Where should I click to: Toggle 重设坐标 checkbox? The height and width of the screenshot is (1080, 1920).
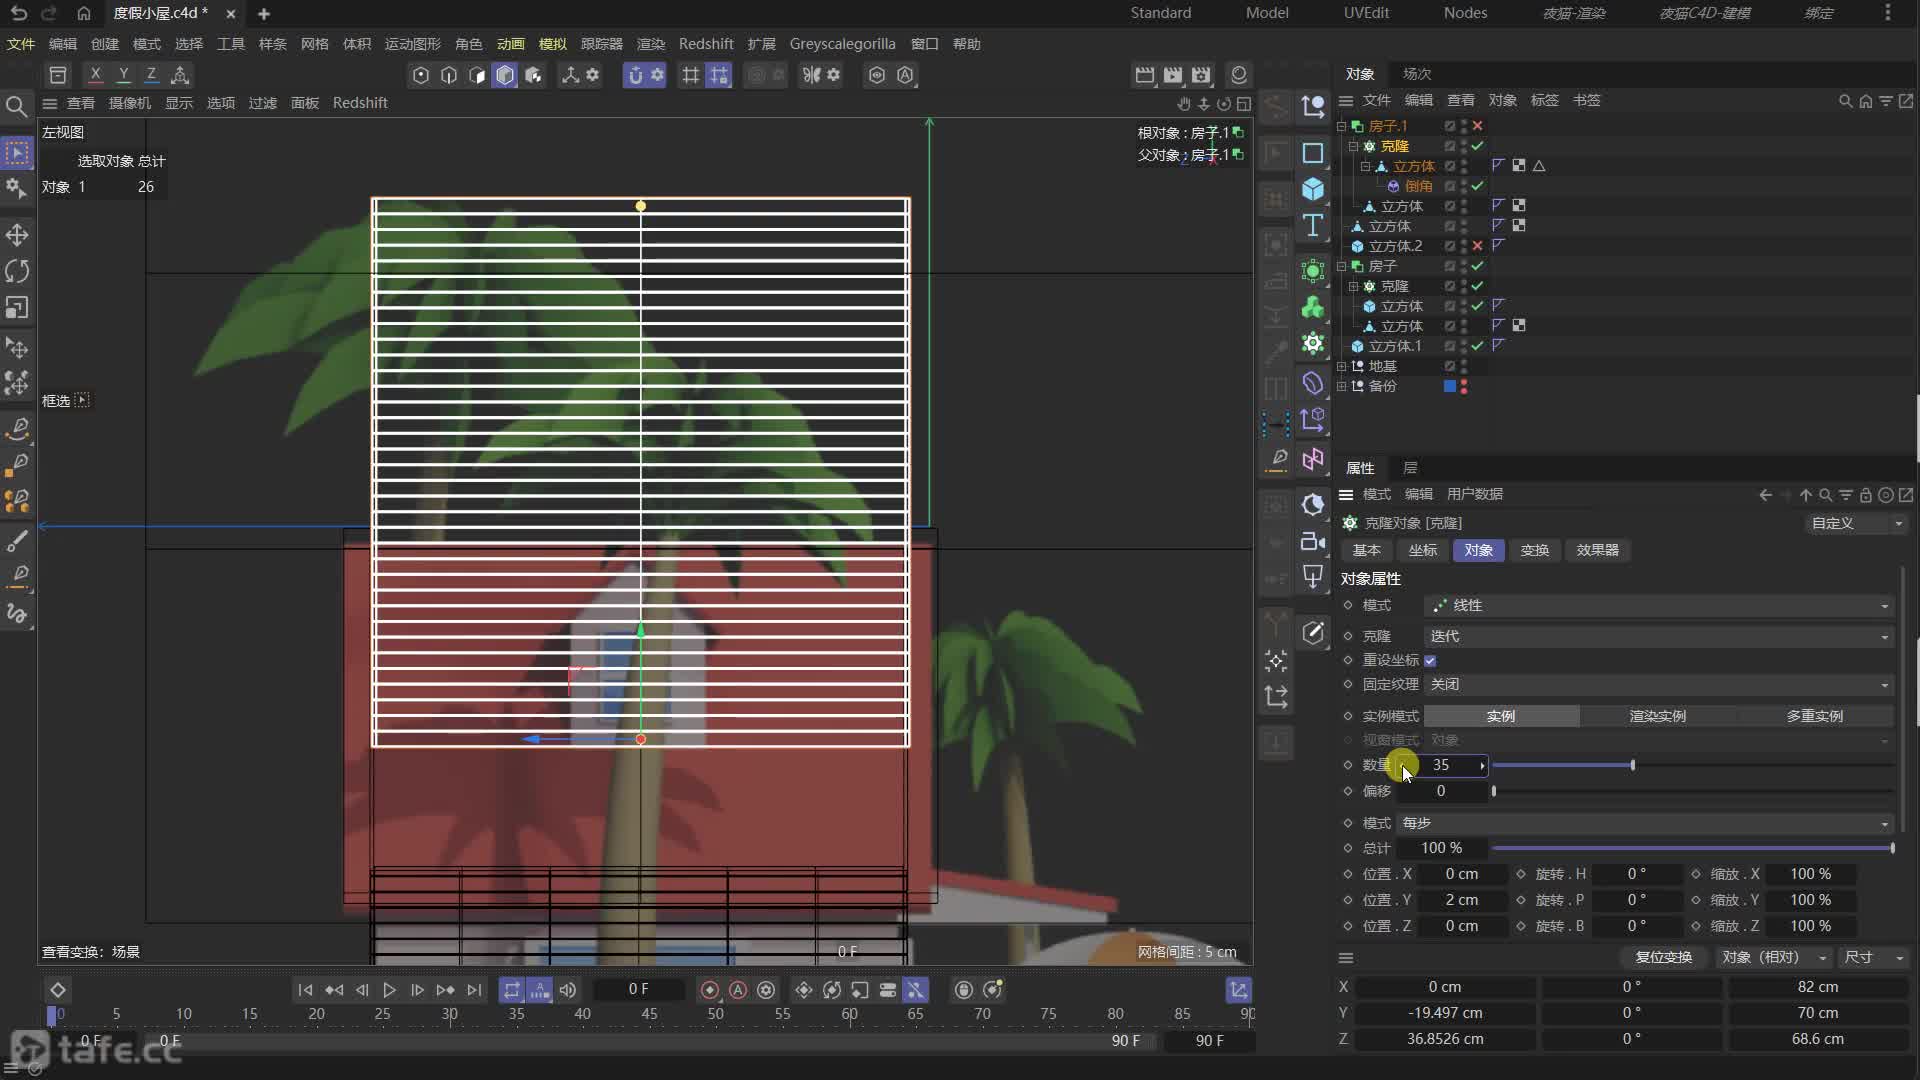(x=1430, y=661)
